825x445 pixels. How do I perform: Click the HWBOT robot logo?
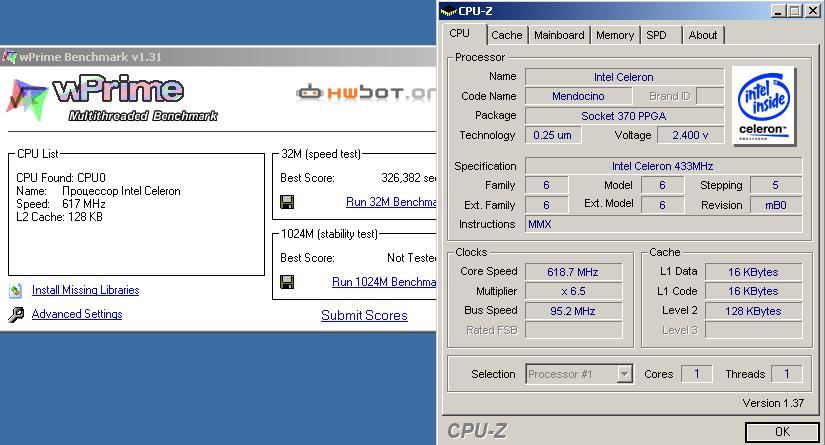tap(308, 92)
